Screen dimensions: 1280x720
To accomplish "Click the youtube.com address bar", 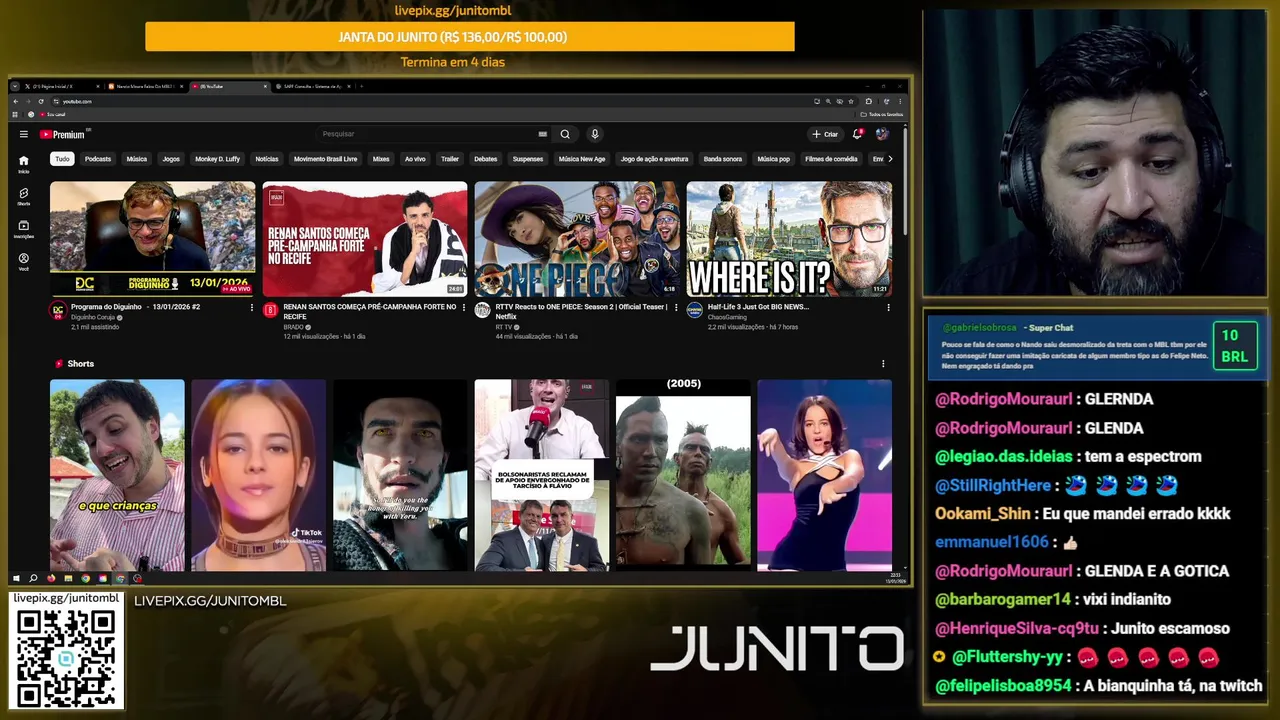I will [430, 101].
